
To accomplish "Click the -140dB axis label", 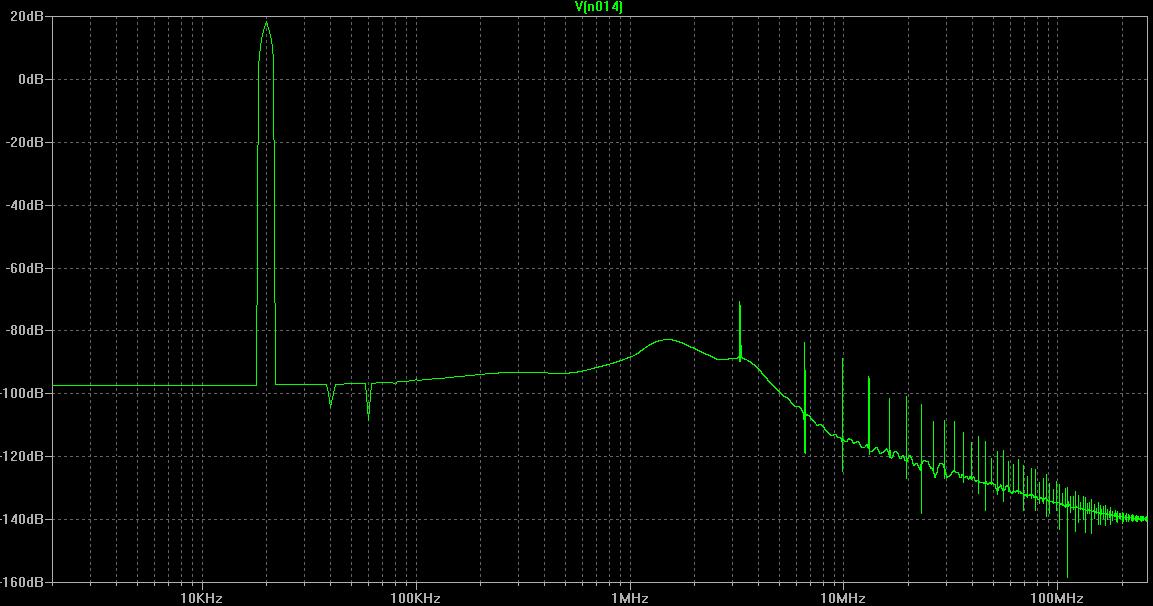I will (22, 519).
